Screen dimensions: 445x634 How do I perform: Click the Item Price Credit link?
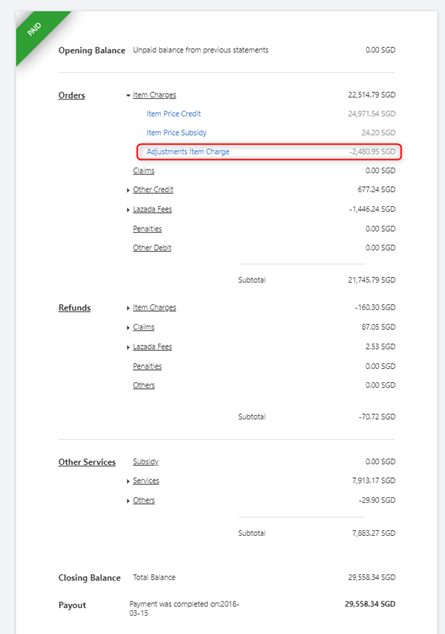(173, 114)
